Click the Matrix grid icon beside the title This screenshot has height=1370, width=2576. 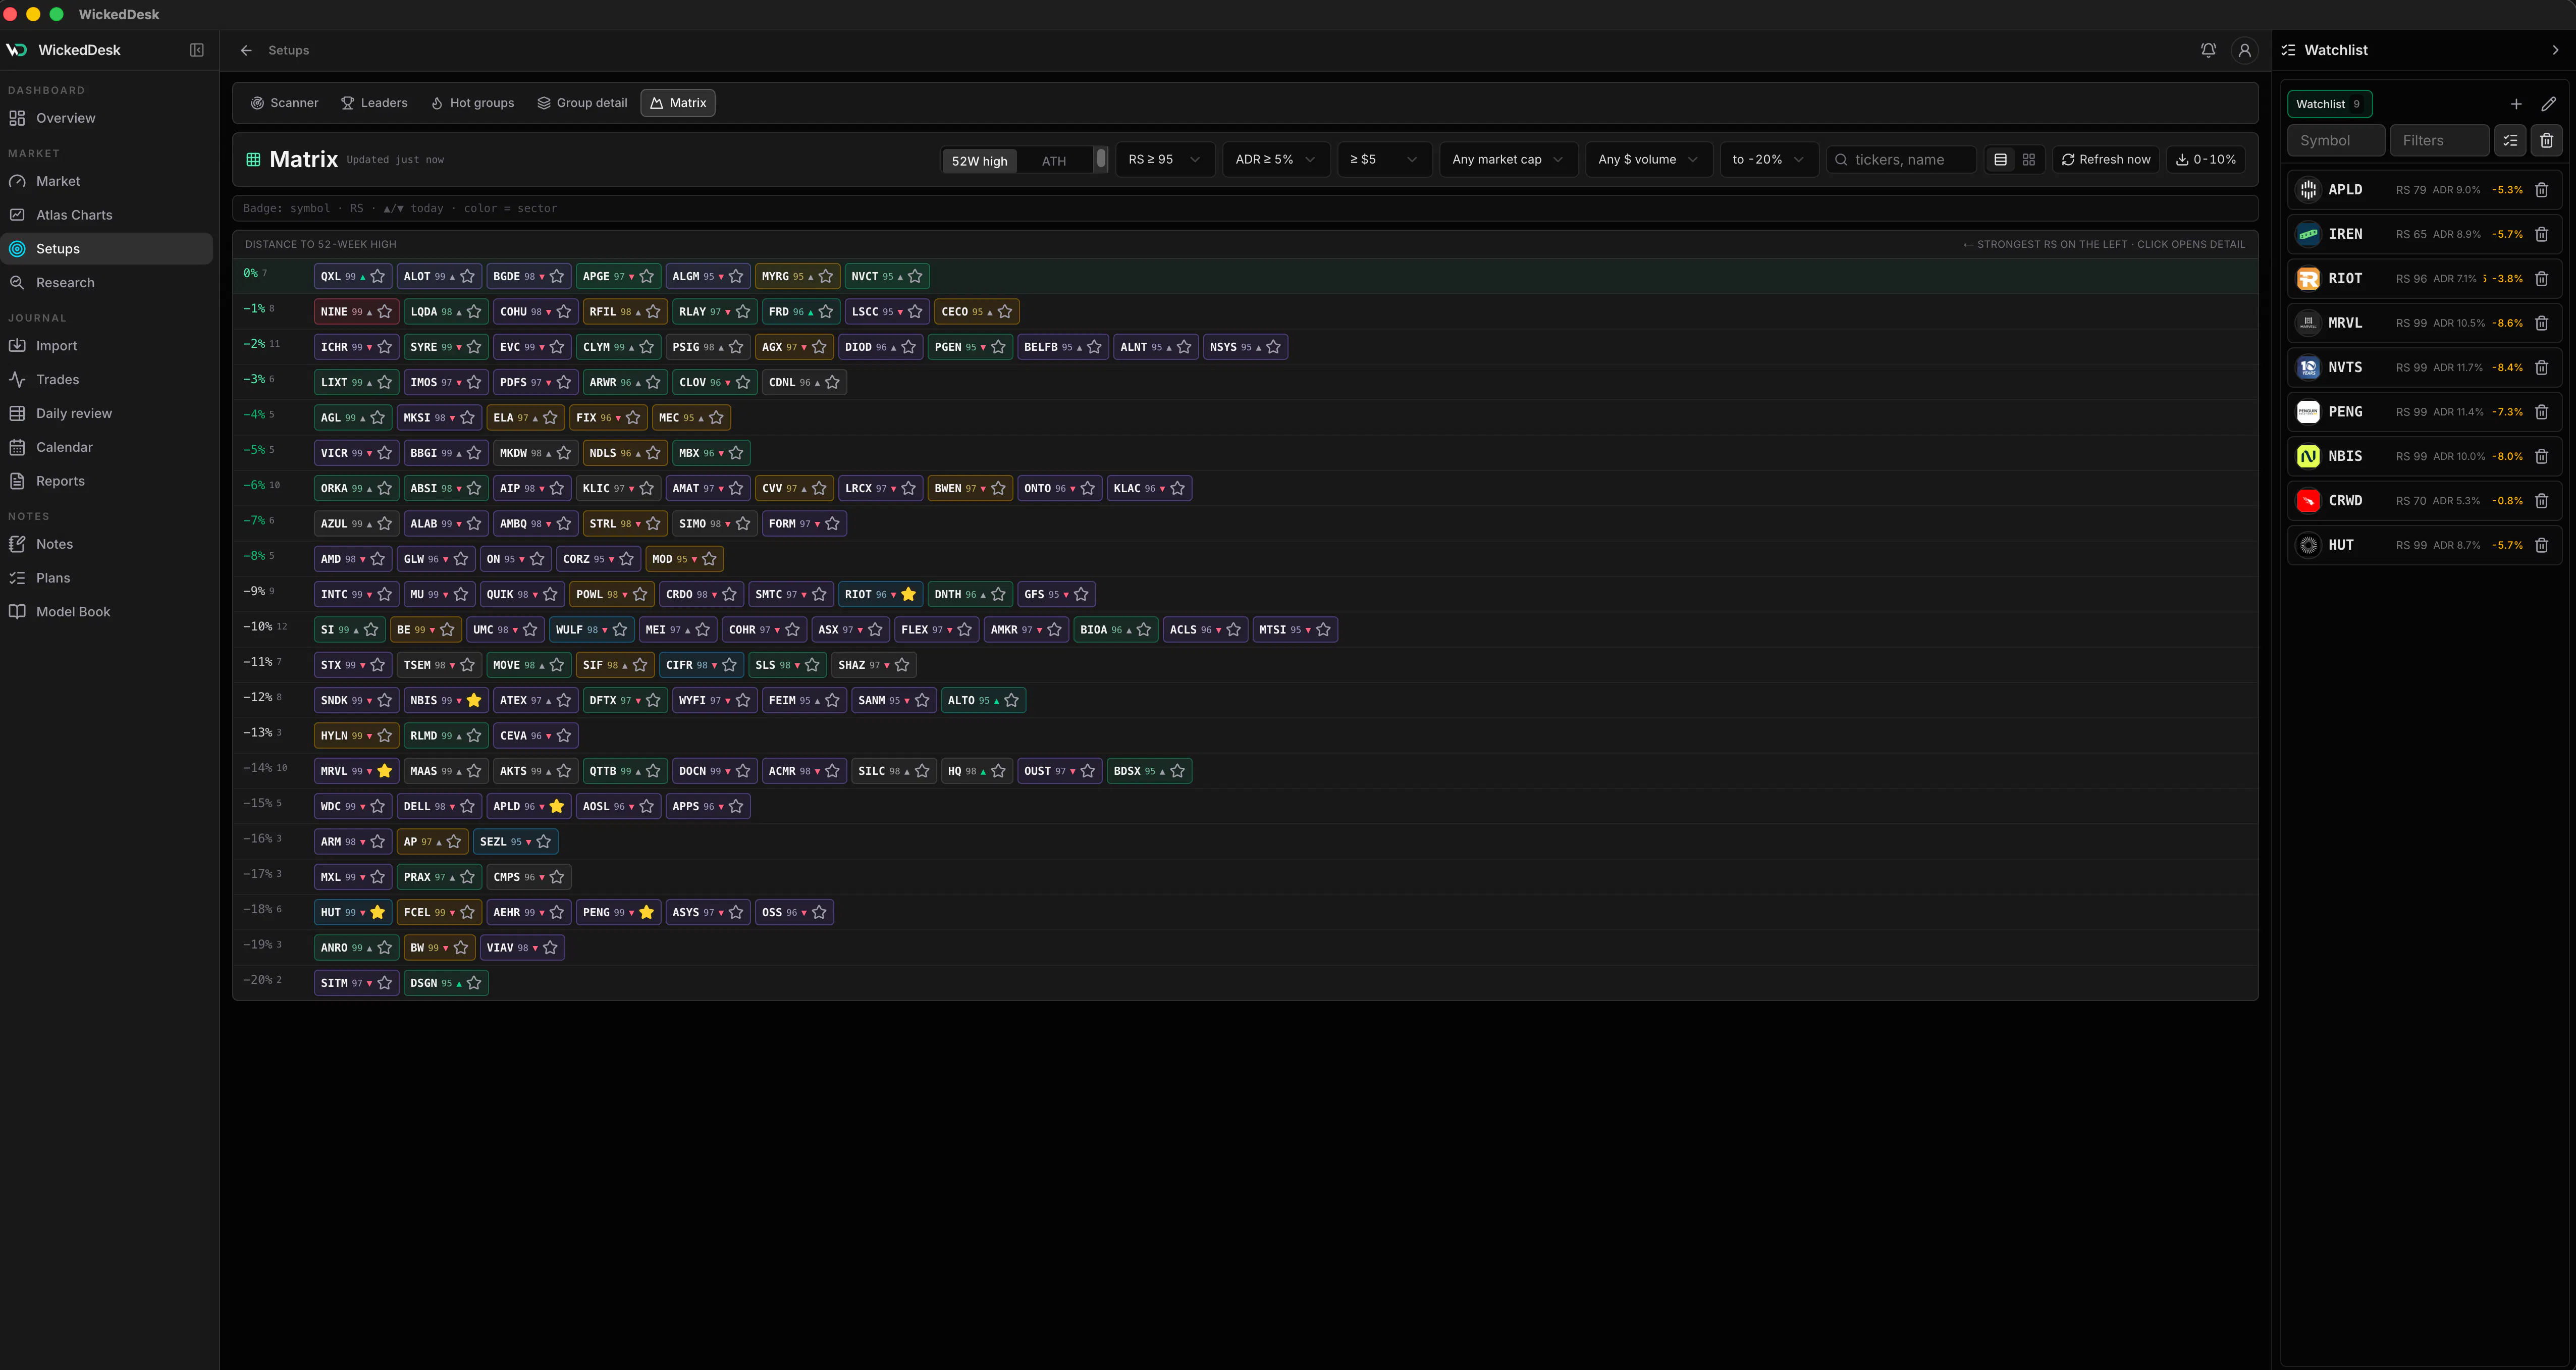(253, 160)
